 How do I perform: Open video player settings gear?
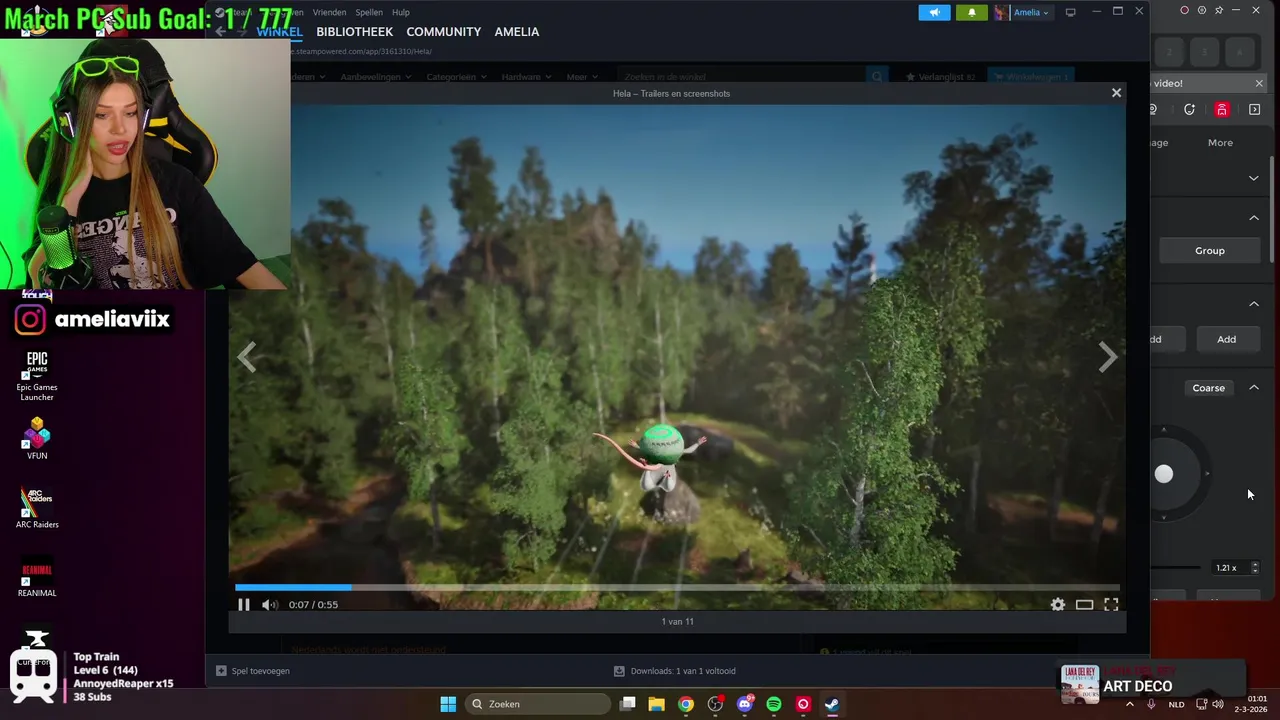(x=1057, y=604)
